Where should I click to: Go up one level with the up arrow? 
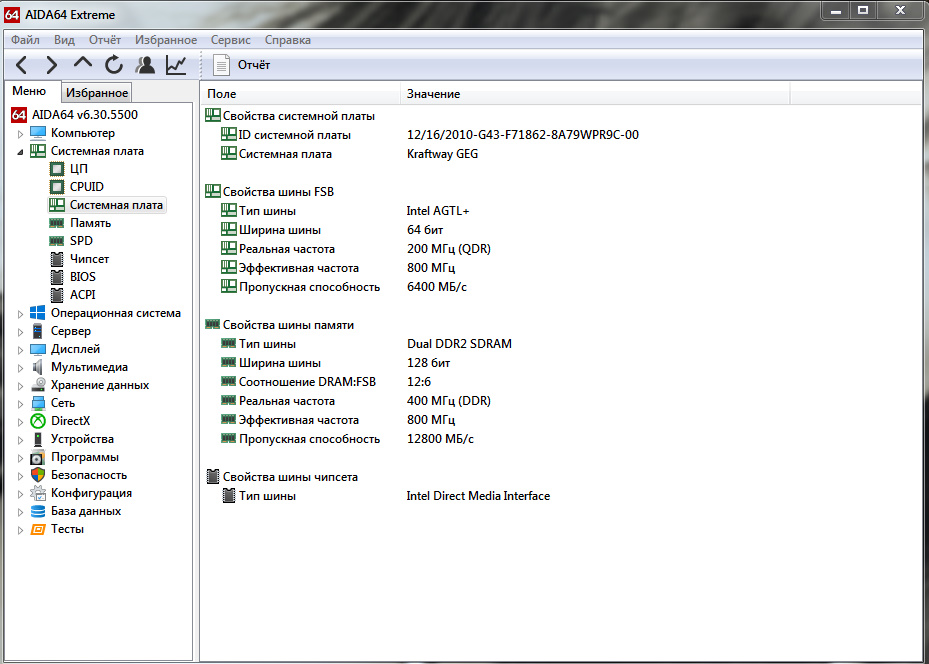coord(83,63)
